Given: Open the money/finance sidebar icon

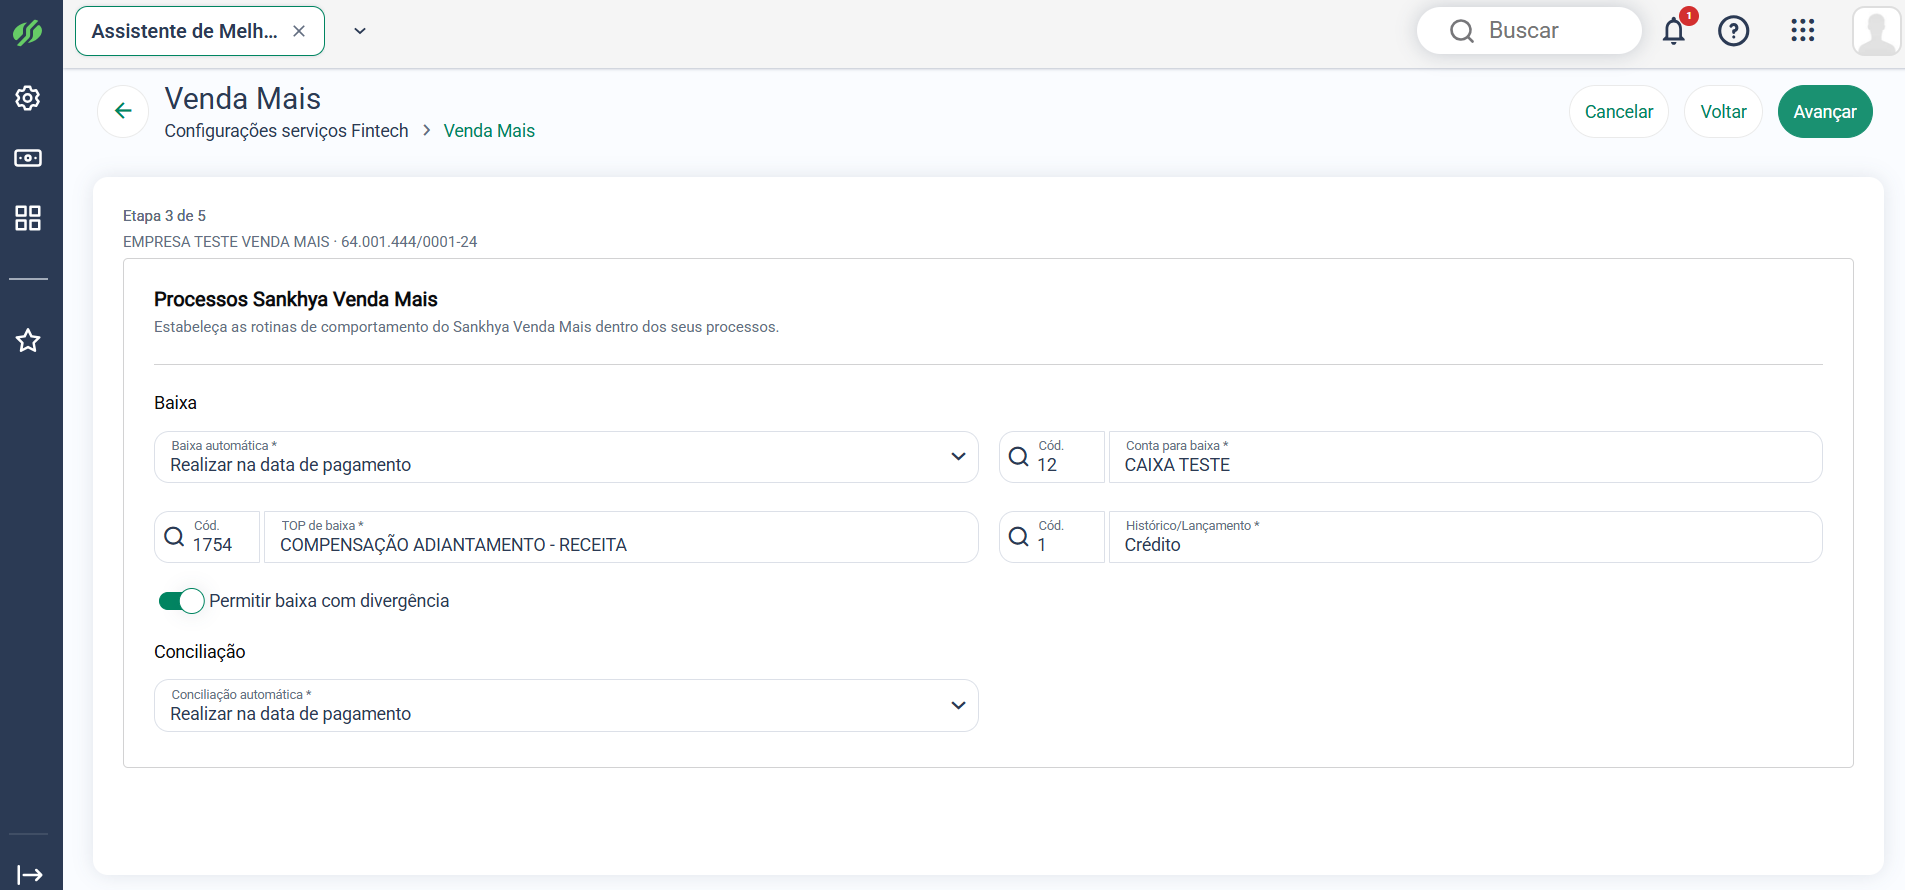Looking at the screenshot, I should pos(28,158).
